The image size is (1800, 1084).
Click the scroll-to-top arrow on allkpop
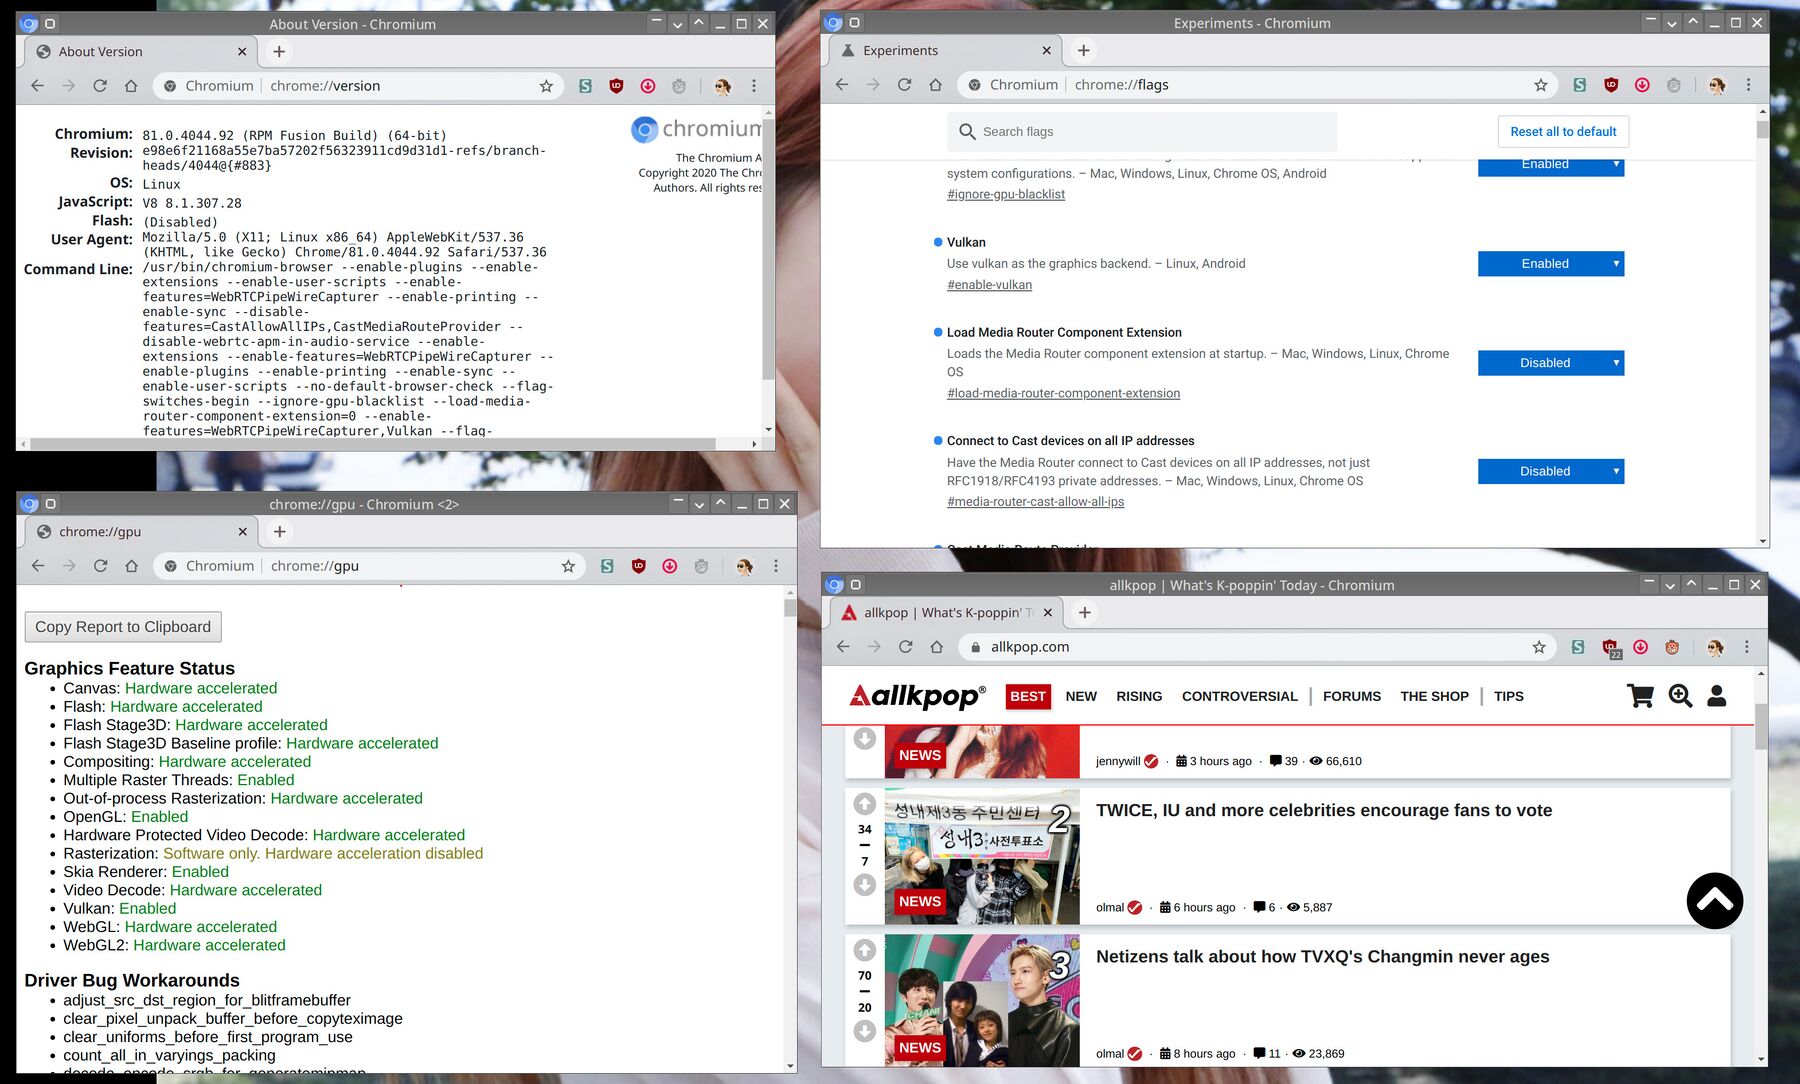(1715, 901)
